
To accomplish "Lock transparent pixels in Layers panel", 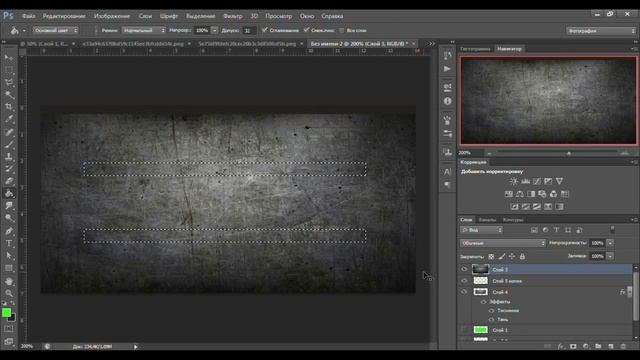I will [491, 256].
